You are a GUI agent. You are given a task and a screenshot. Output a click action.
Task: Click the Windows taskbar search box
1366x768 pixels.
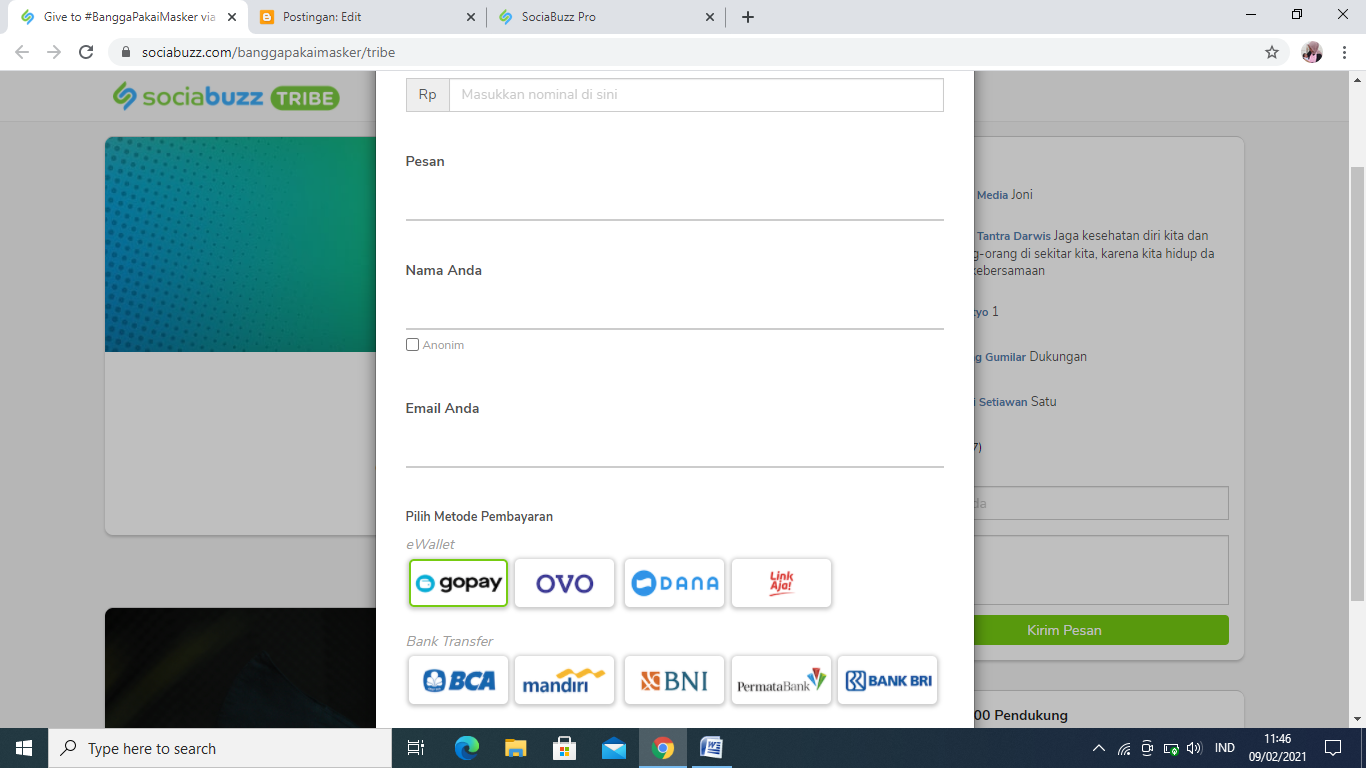pos(220,748)
